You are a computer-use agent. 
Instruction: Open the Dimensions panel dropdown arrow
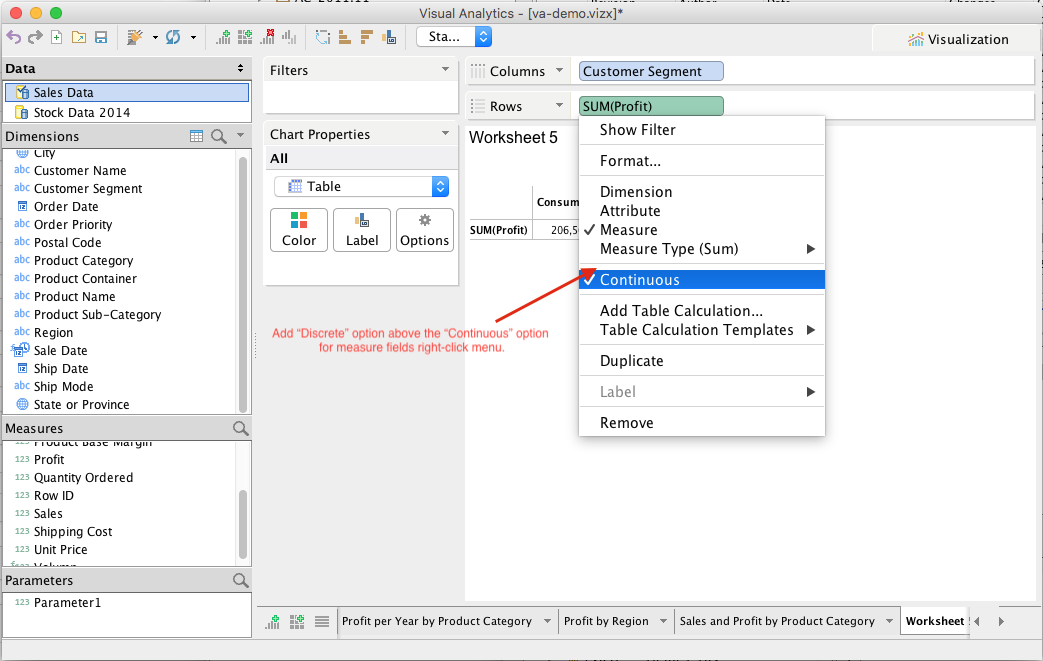[x=240, y=136]
